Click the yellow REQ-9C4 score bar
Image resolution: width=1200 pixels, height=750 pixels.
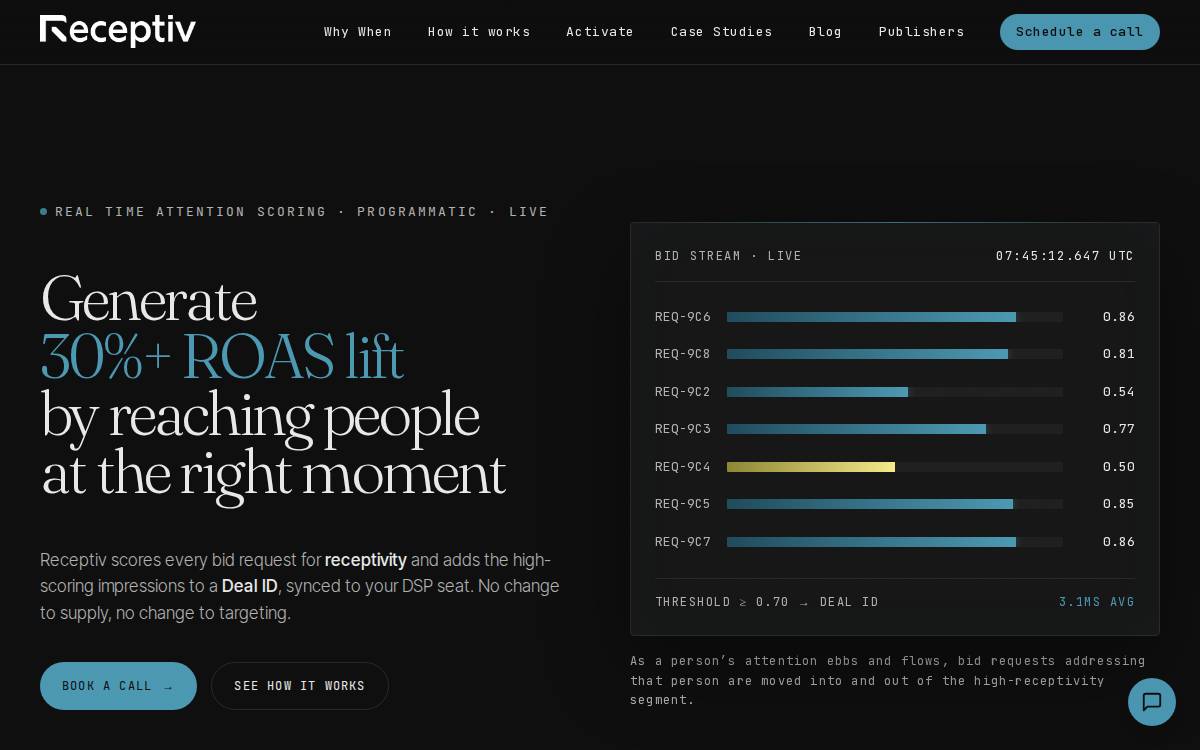coord(895,467)
